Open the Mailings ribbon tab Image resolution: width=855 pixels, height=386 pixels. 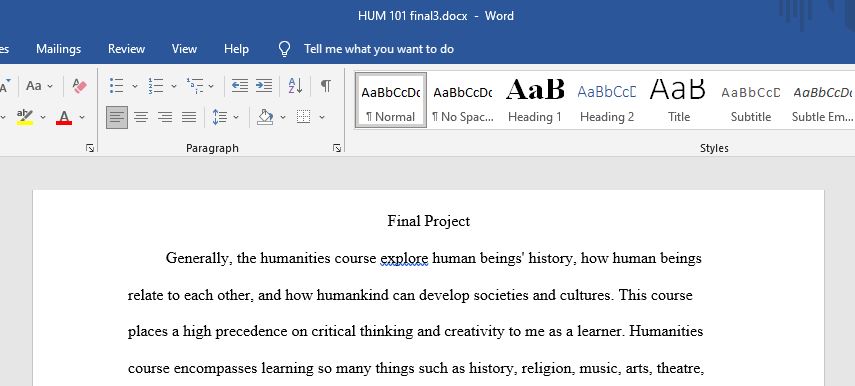[58, 49]
